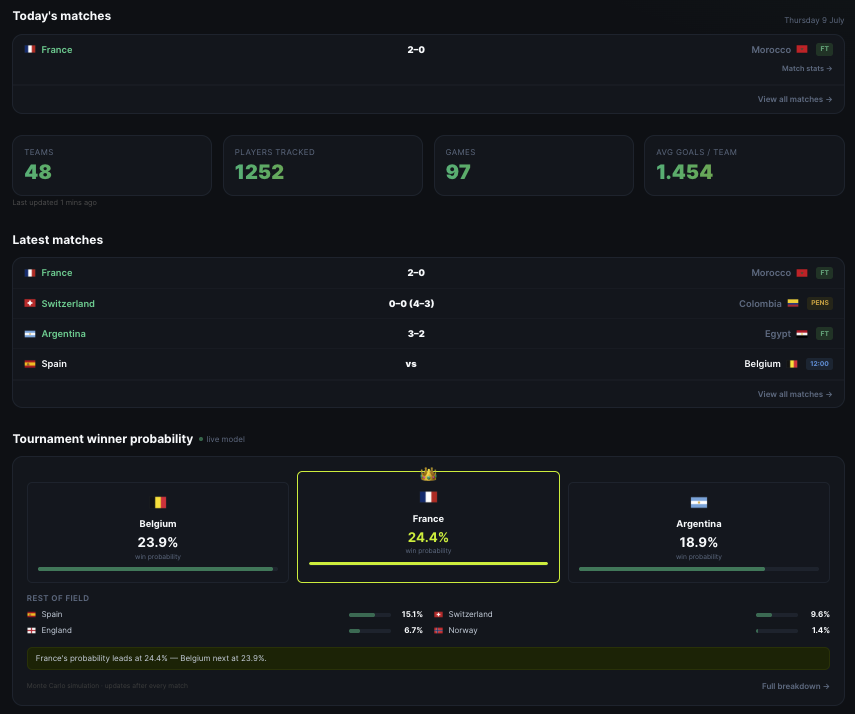This screenshot has height=714, width=855.
Task: Click Norway in Rest of Field
Action: click(463, 631)
